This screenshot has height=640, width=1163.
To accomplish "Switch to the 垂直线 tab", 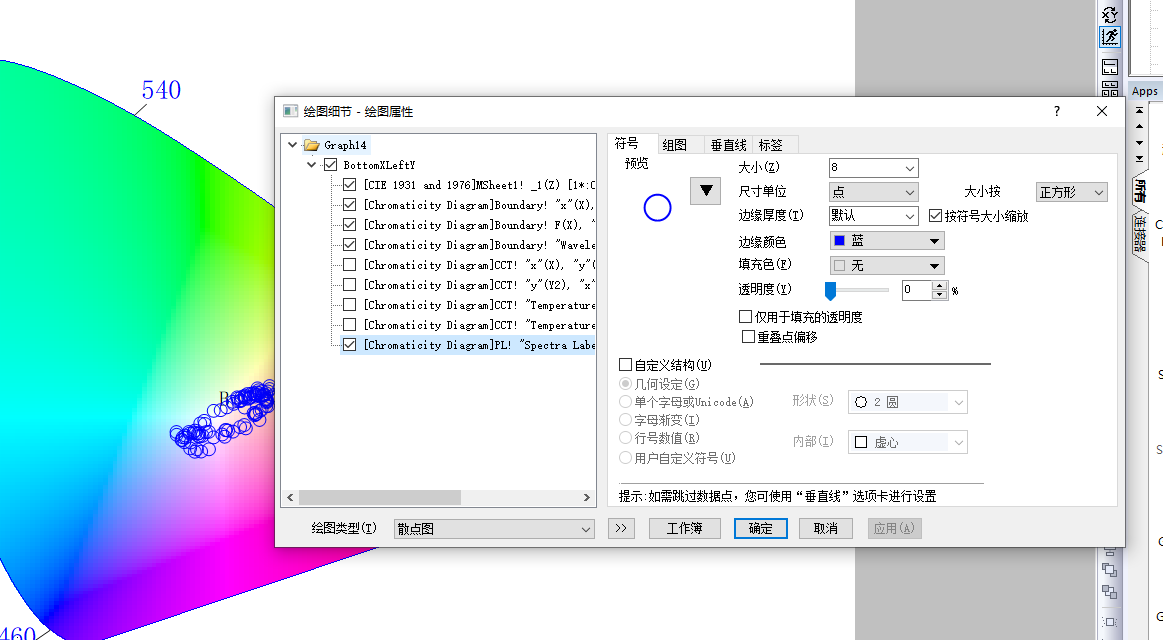I will click(729, 143).
